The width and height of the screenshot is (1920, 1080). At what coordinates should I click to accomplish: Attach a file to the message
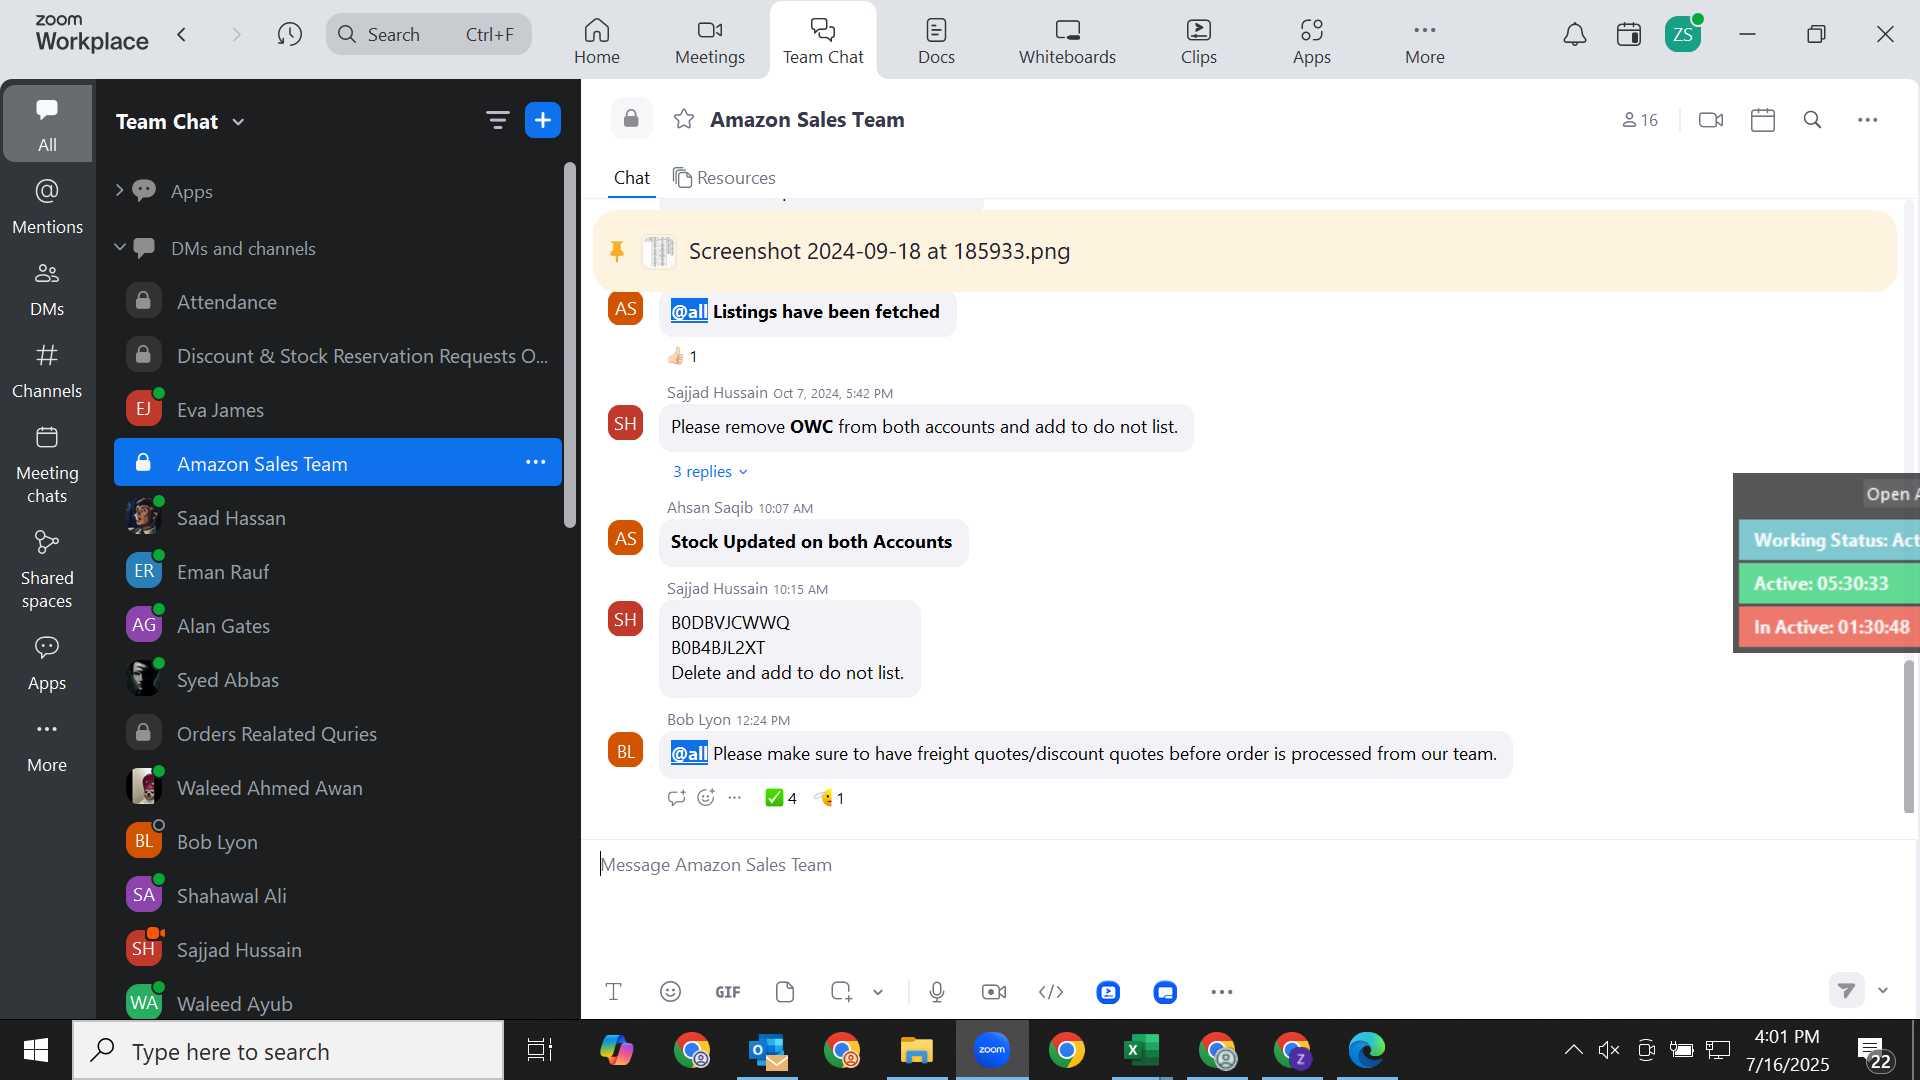point(785,992)
